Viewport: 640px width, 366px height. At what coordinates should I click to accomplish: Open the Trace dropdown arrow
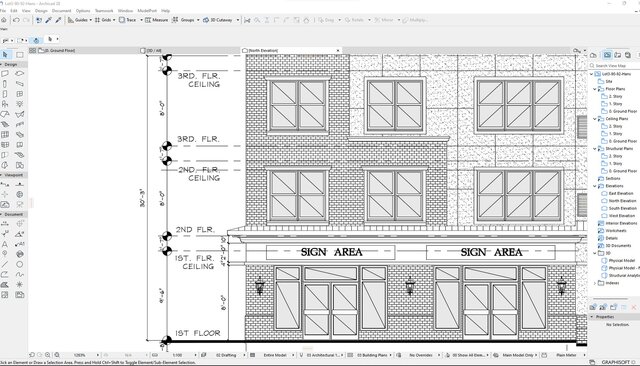(141, 20)
